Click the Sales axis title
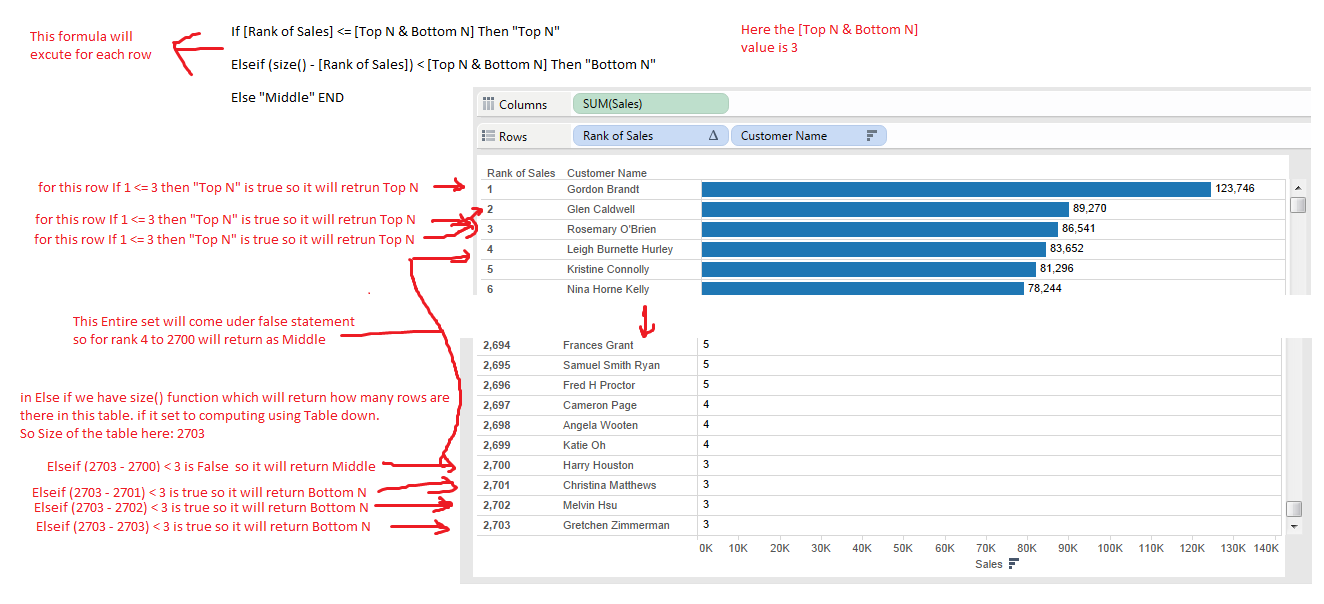The image size is (1324, 604). tap(989, 564)
